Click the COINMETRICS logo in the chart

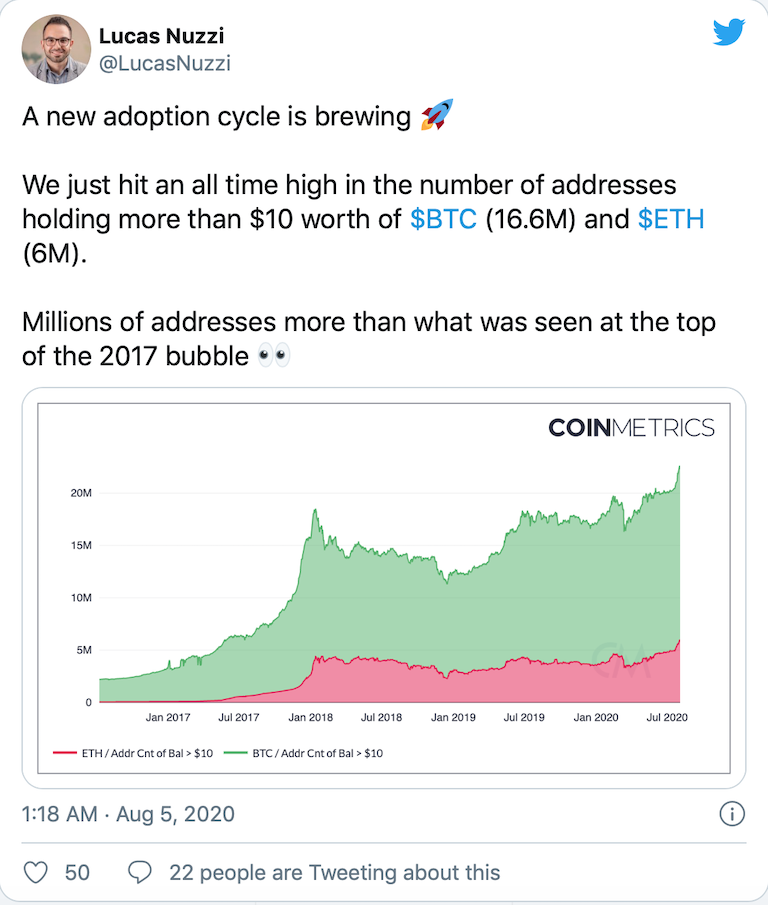[631, 428]
